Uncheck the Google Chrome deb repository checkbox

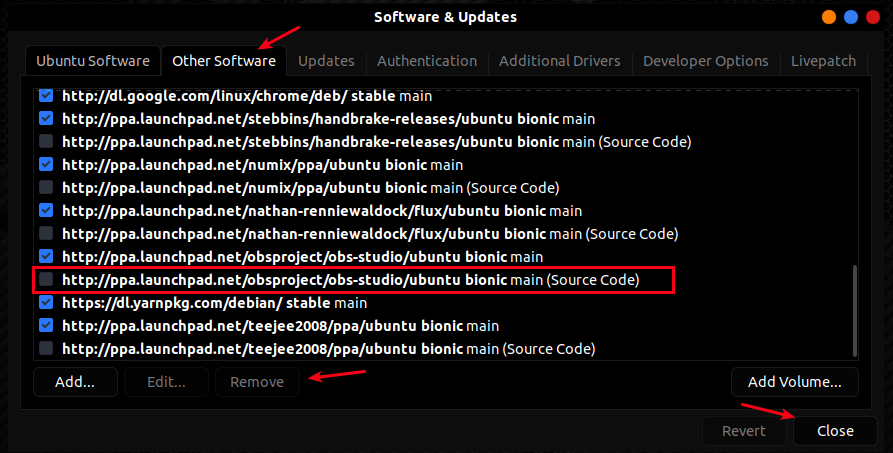(x=46, y=95)
